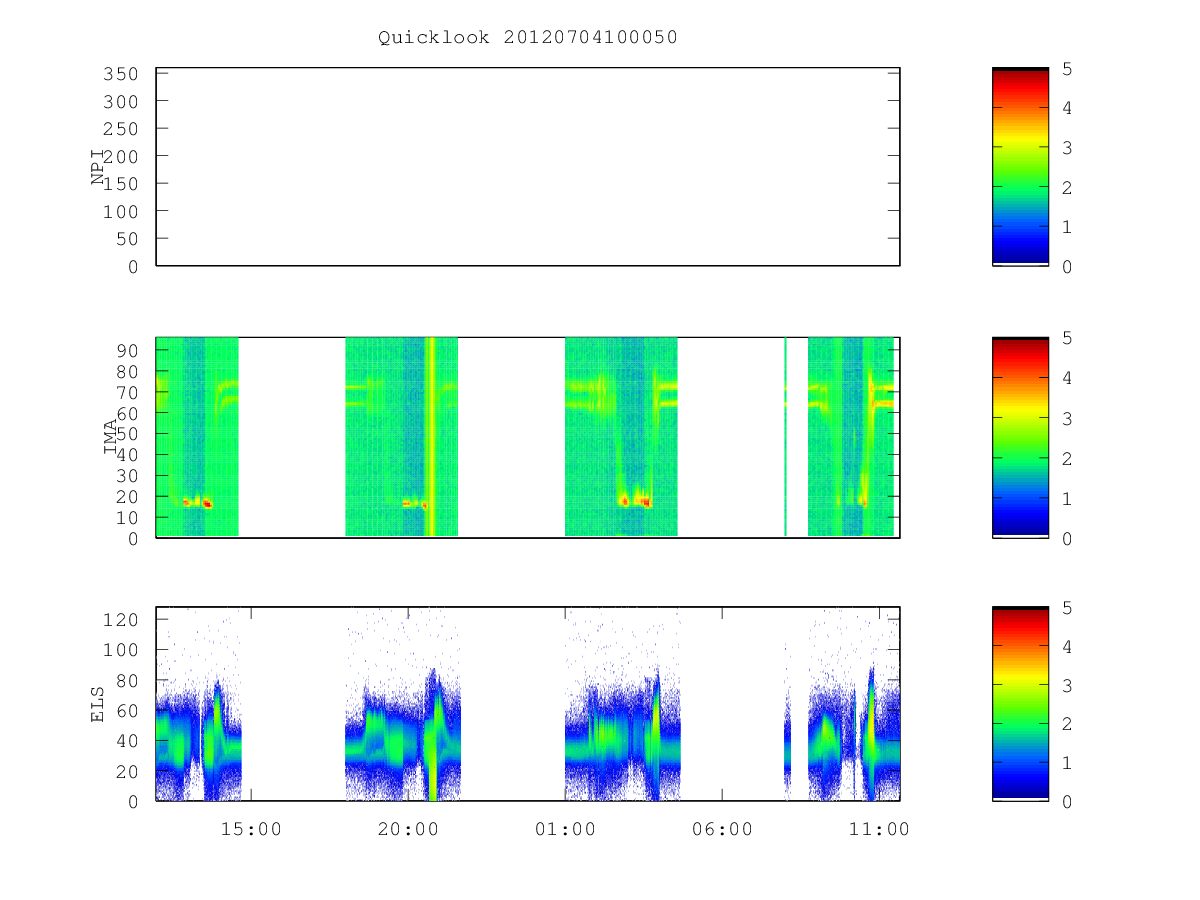Click the 300 tick on NPI axis
This screenshot has height=900, width=1200.
(x=119, y=102)
